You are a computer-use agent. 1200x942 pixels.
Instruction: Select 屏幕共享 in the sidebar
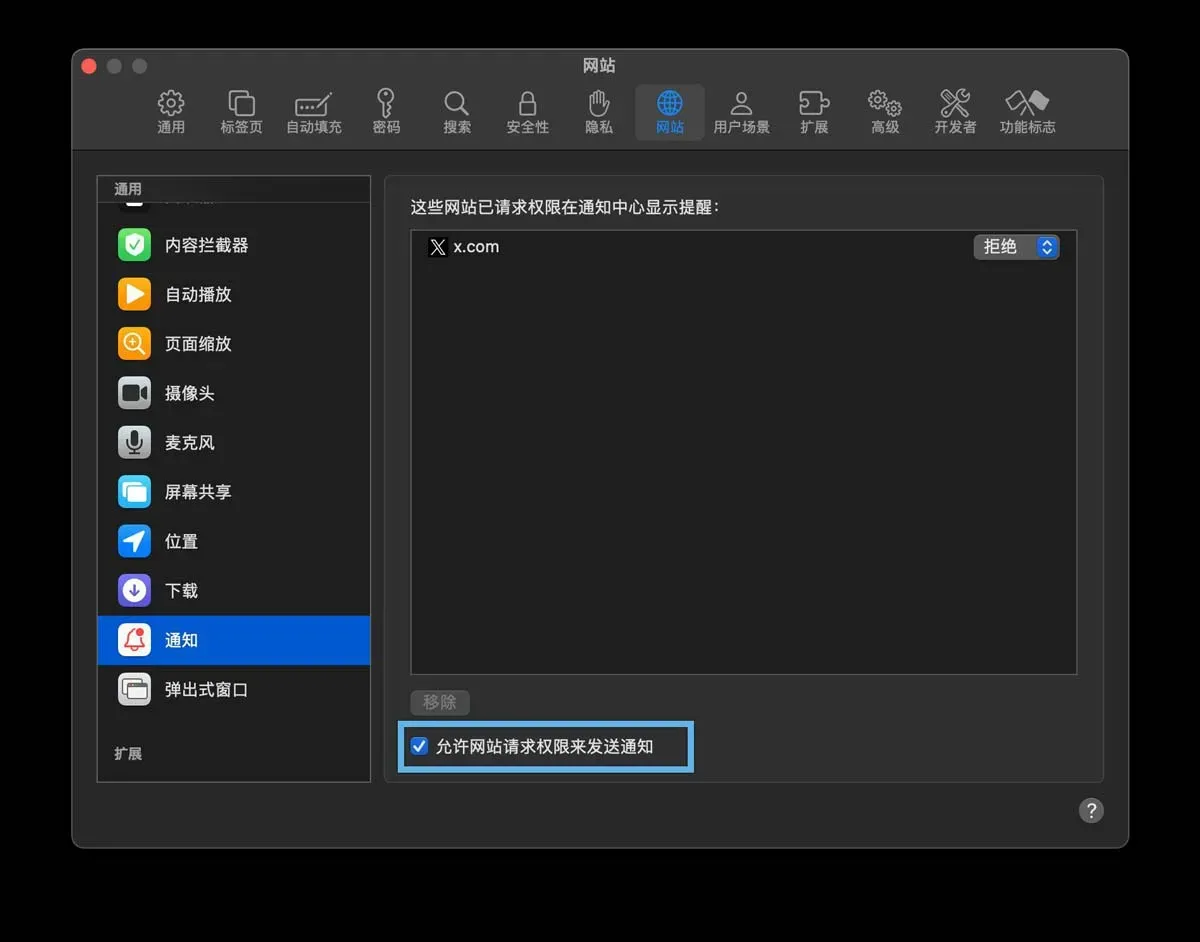(234, 492)
